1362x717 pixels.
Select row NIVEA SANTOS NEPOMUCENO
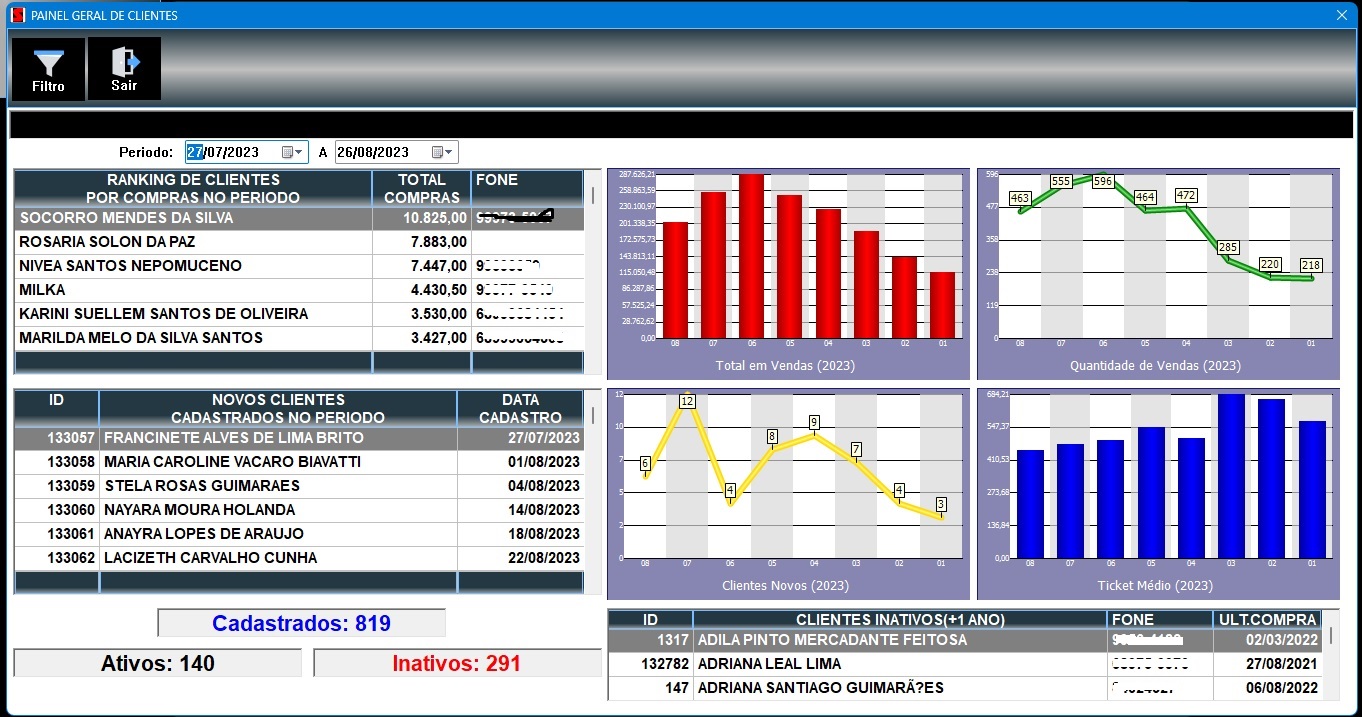[x=299, y=266]
